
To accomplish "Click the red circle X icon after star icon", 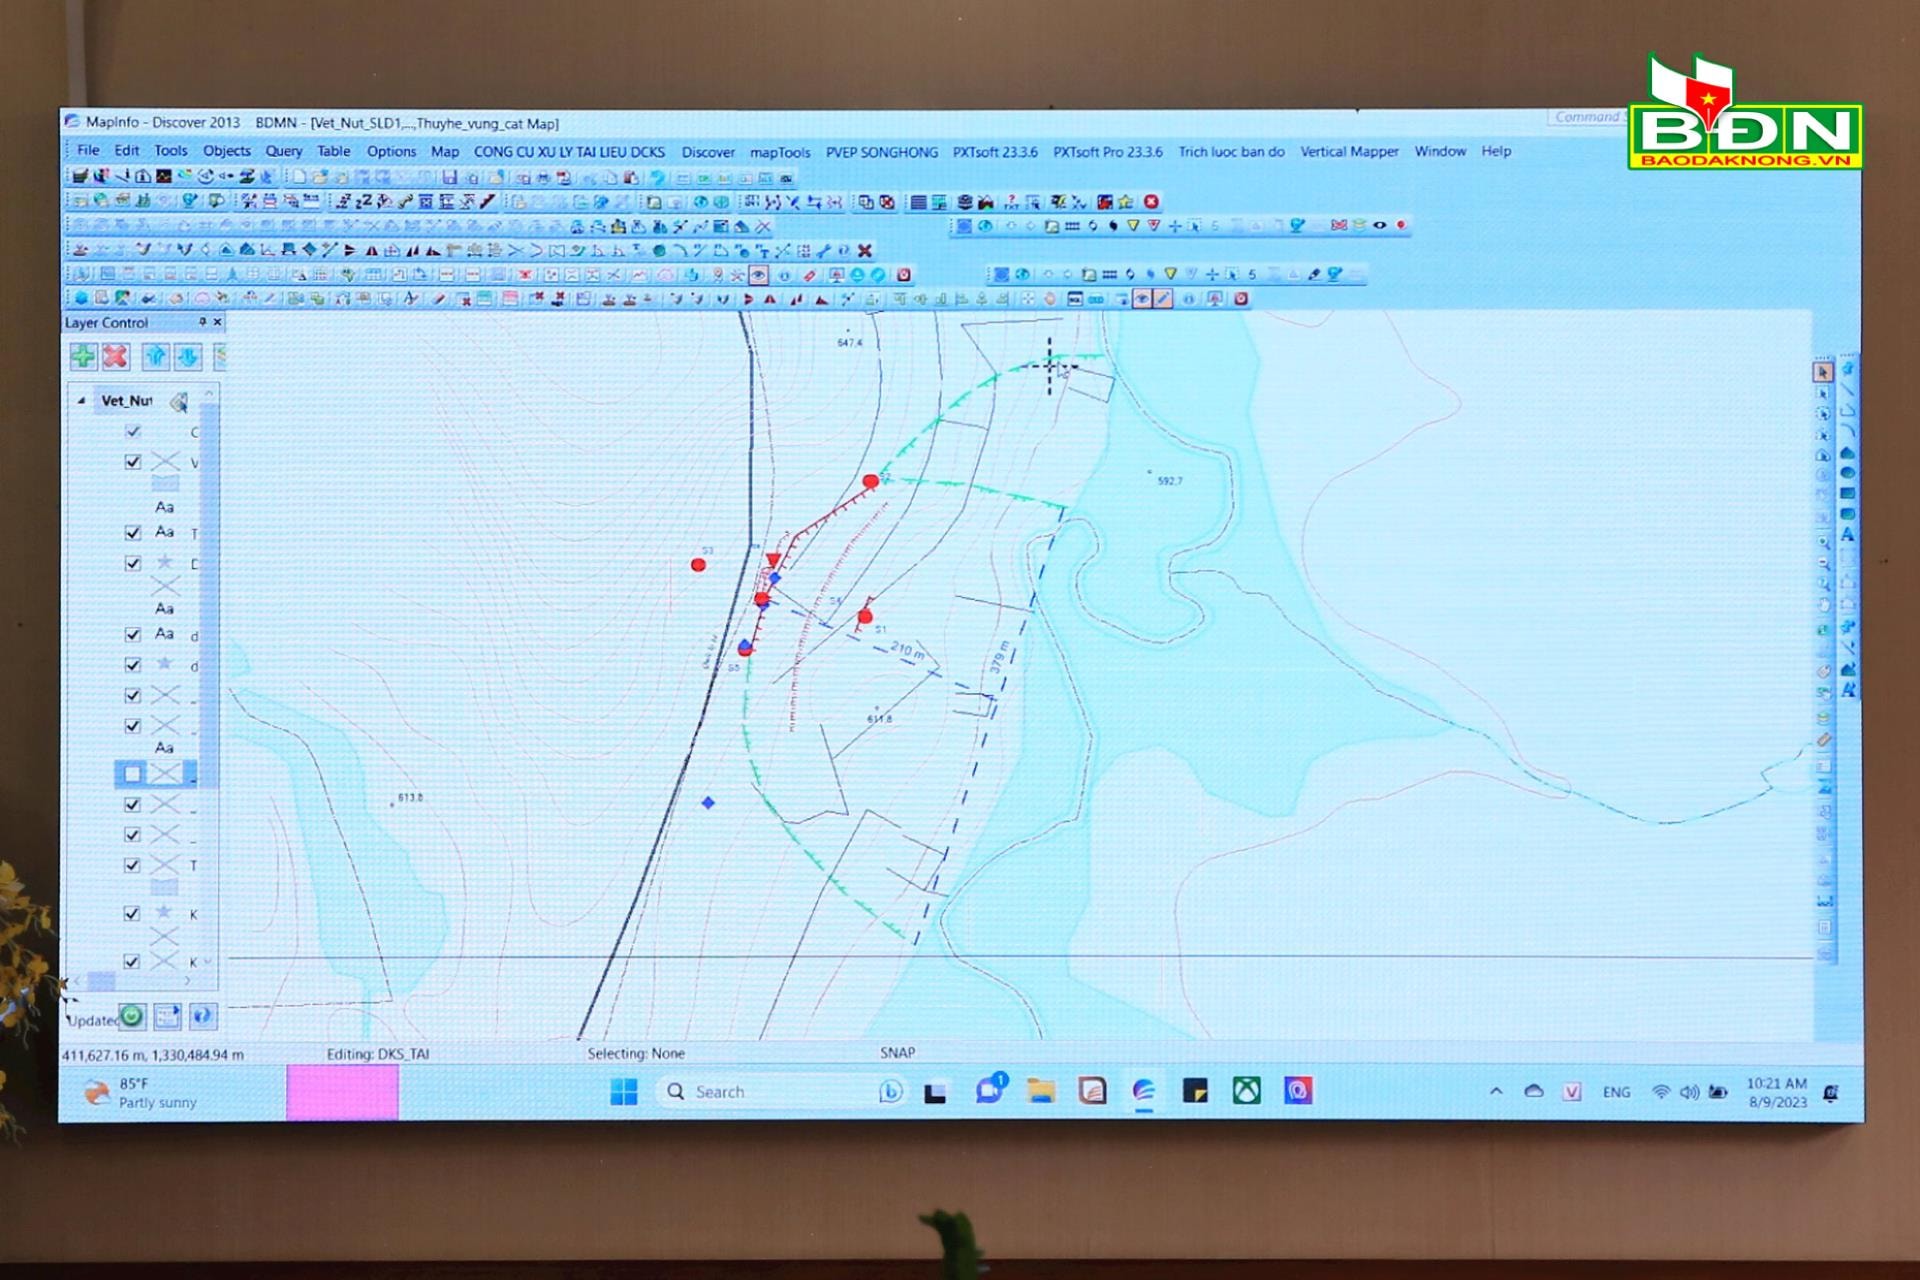I will [1151, 202].
